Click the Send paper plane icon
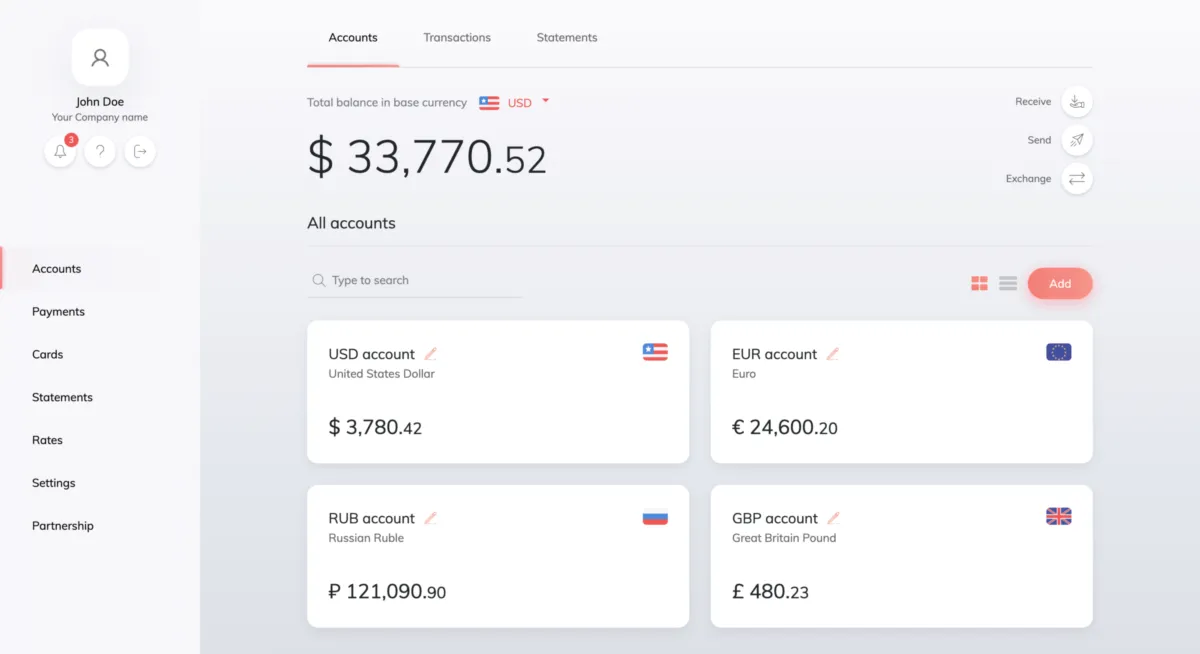Screen dimensions: 1200x654 coord(1077,140)
